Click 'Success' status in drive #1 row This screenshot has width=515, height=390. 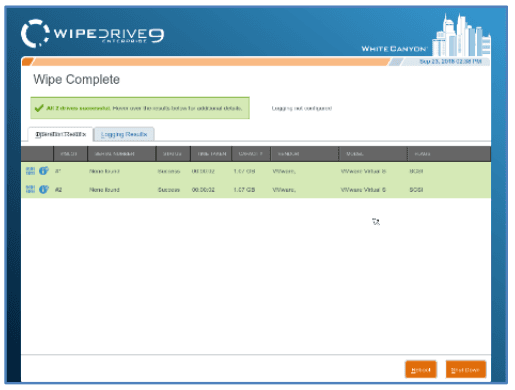[169, 171]
